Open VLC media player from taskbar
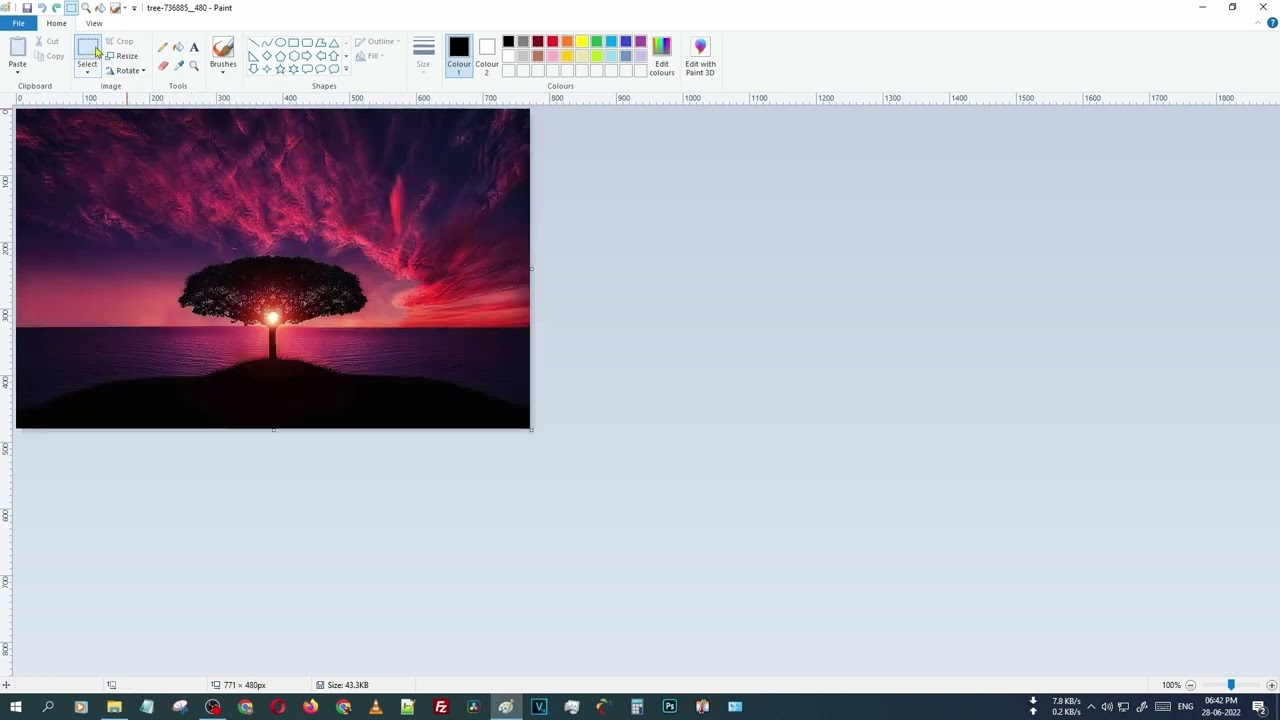Screen dimensions: 1280x720 pyautogui.click(x=376, y=707)
